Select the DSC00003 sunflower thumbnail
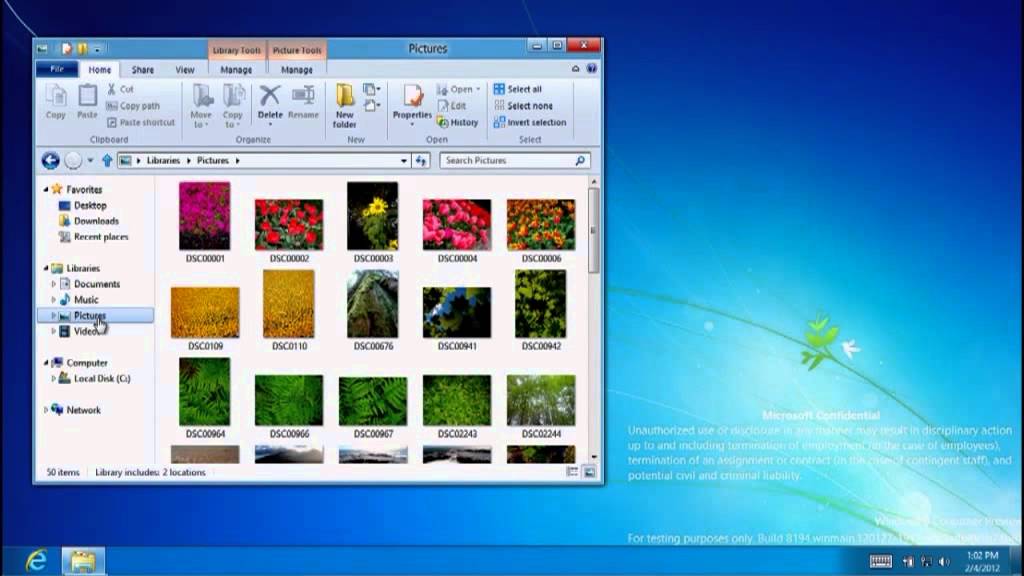Screen dimensions: 1024x576 click(x=372, y=216)
